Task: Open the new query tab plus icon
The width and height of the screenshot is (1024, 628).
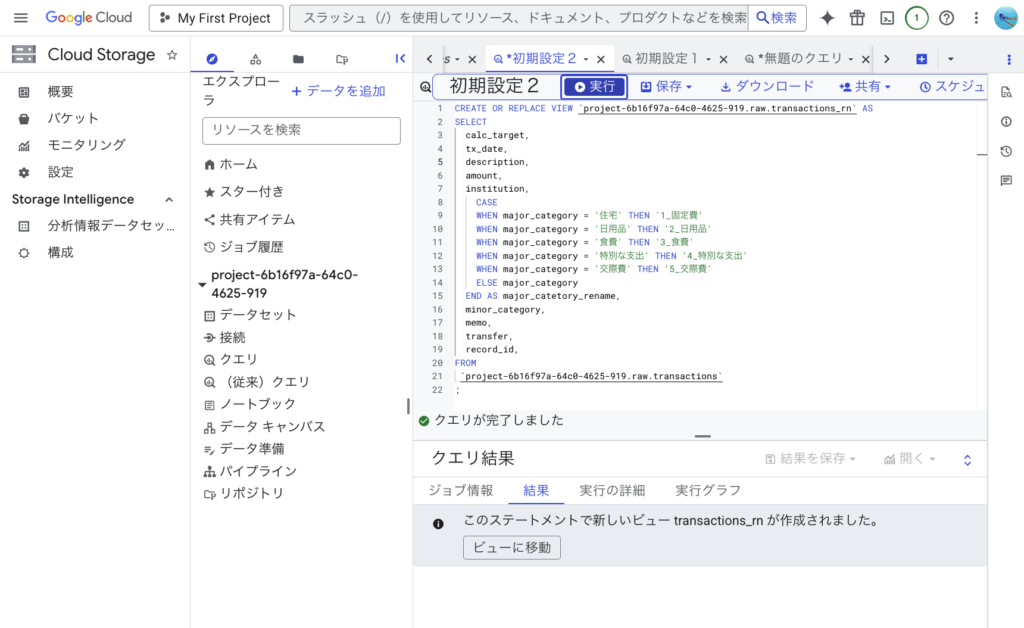Action: (x=921, y=59)
